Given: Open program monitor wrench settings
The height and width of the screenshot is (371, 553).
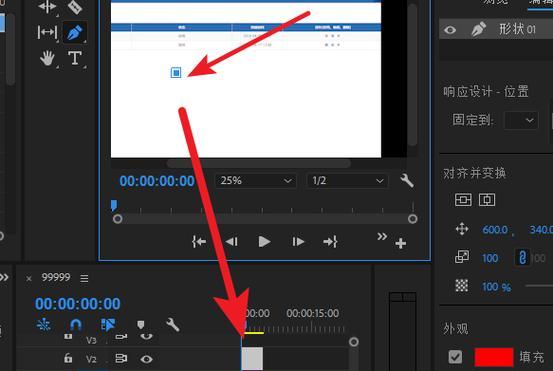Looking at the screenshot, I should click(x=407, y=181).
